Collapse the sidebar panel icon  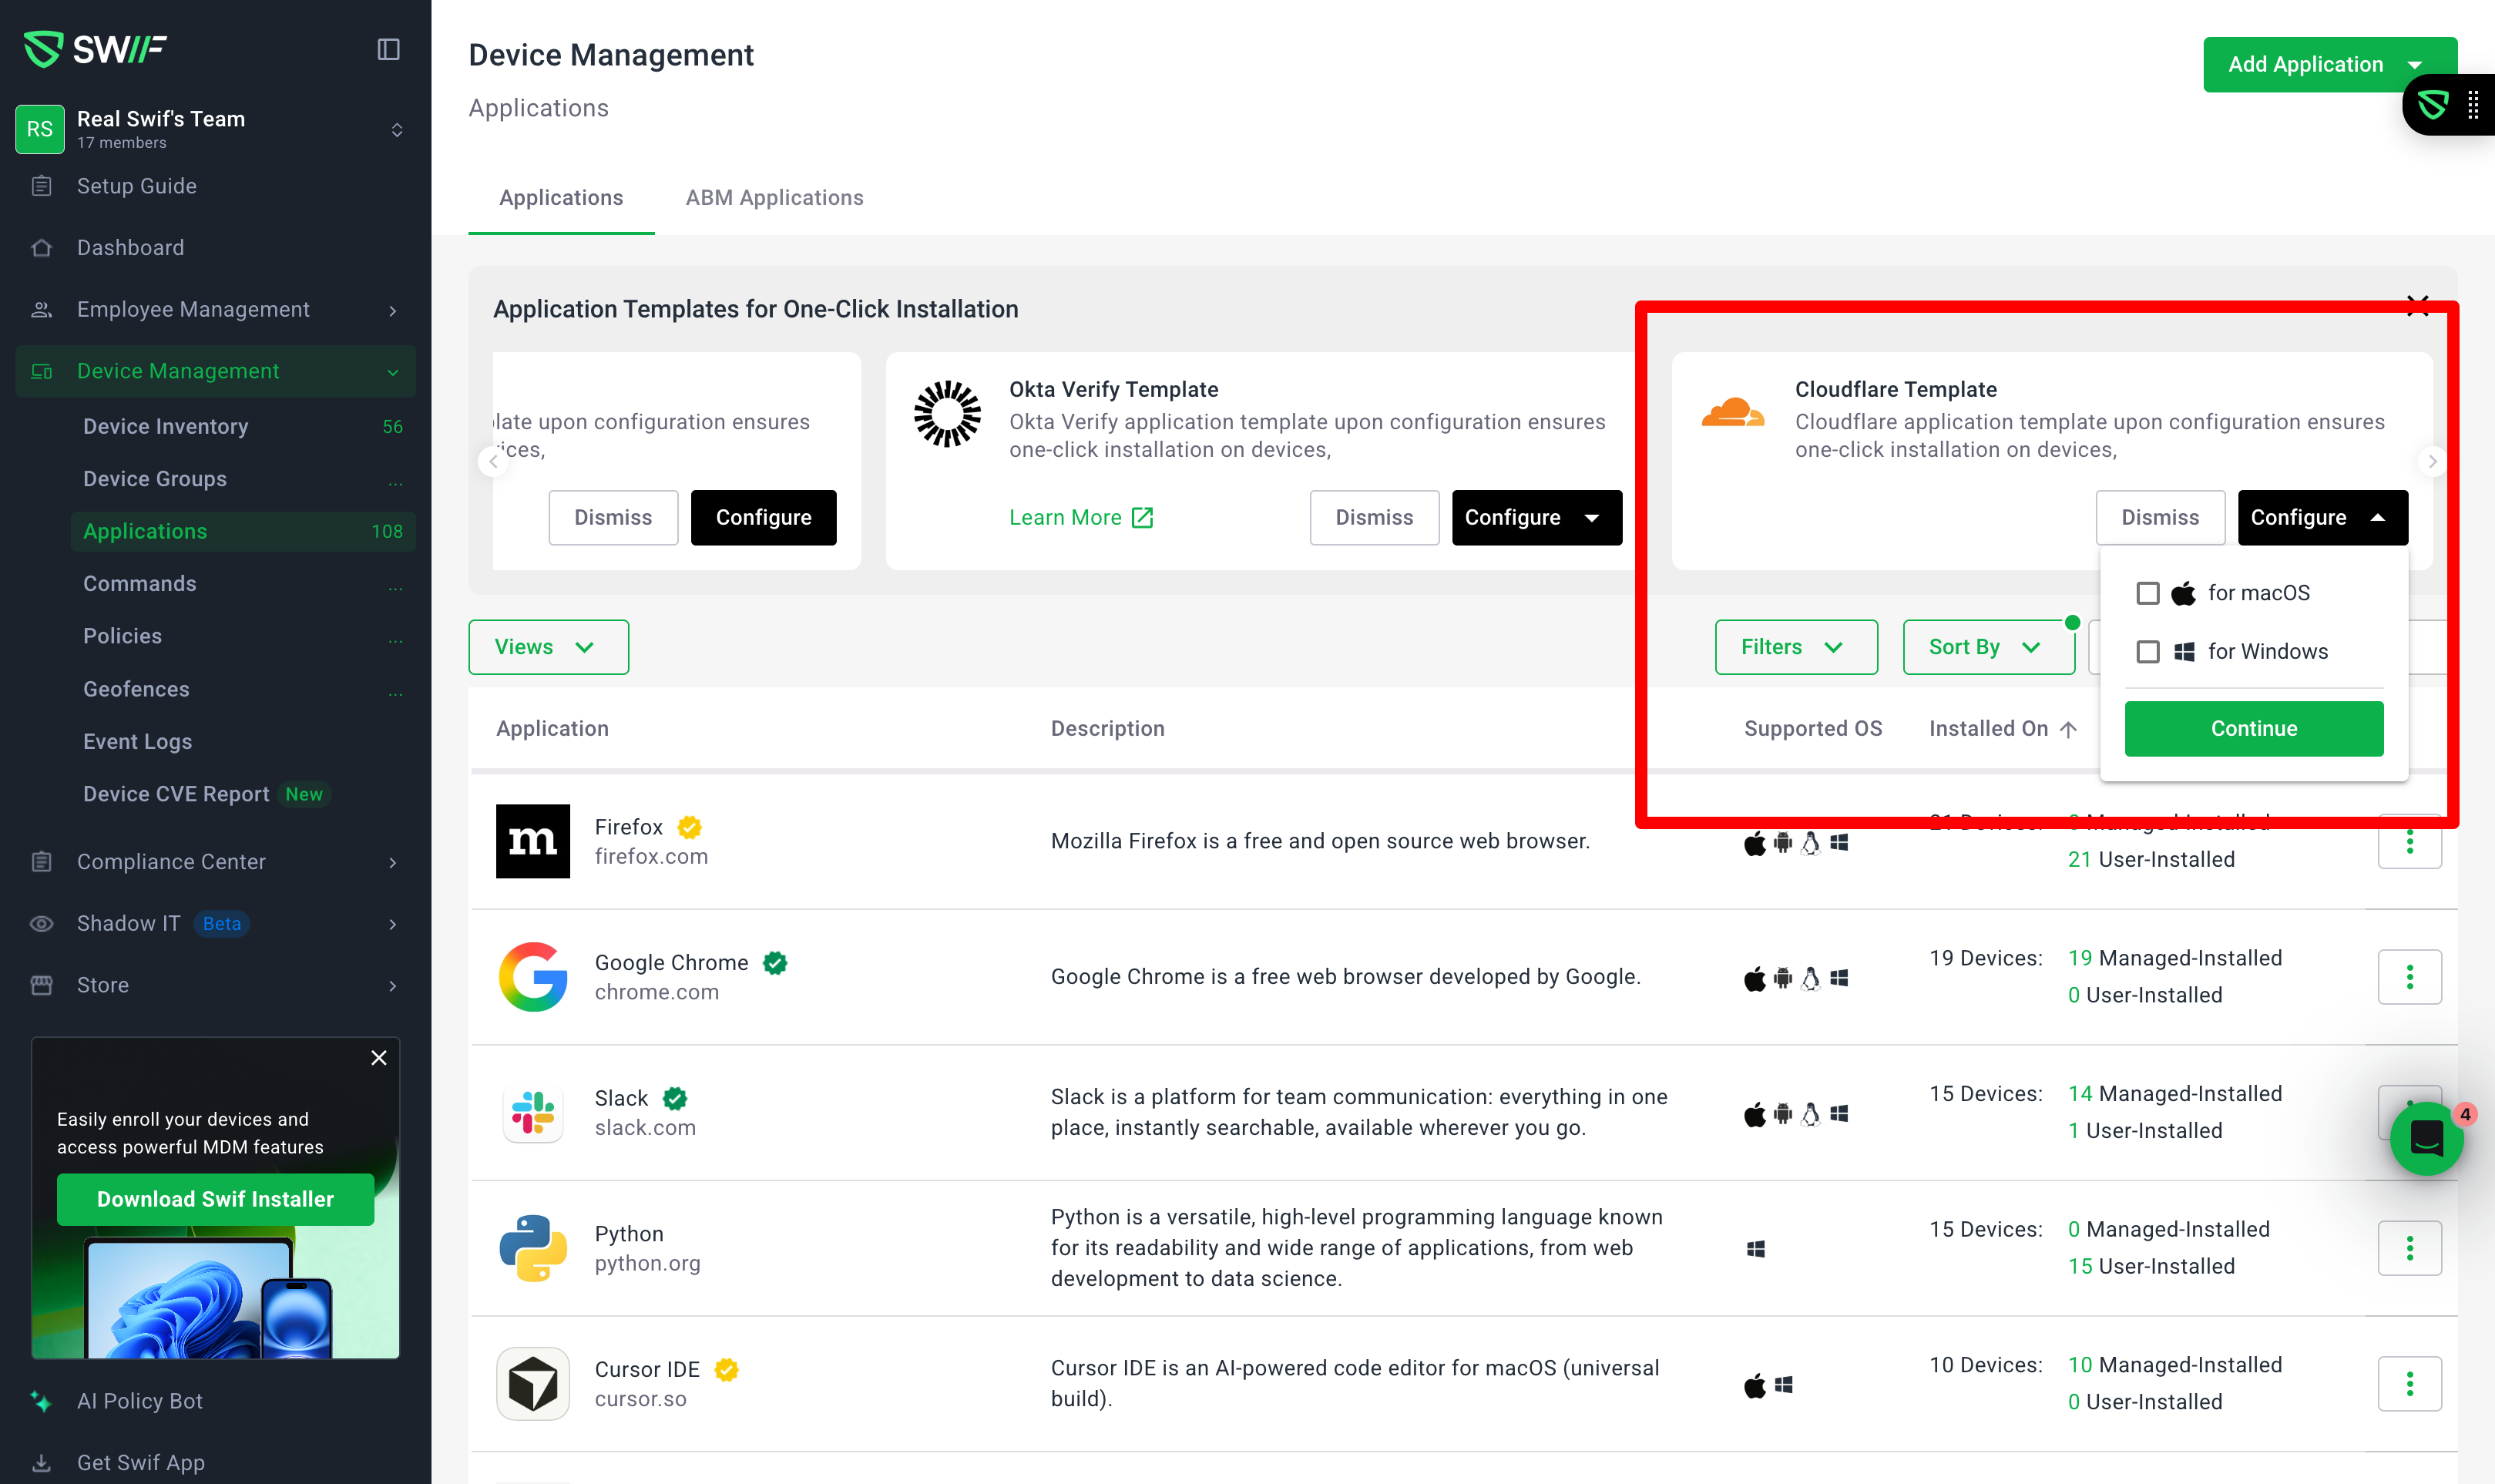point(388,49)
